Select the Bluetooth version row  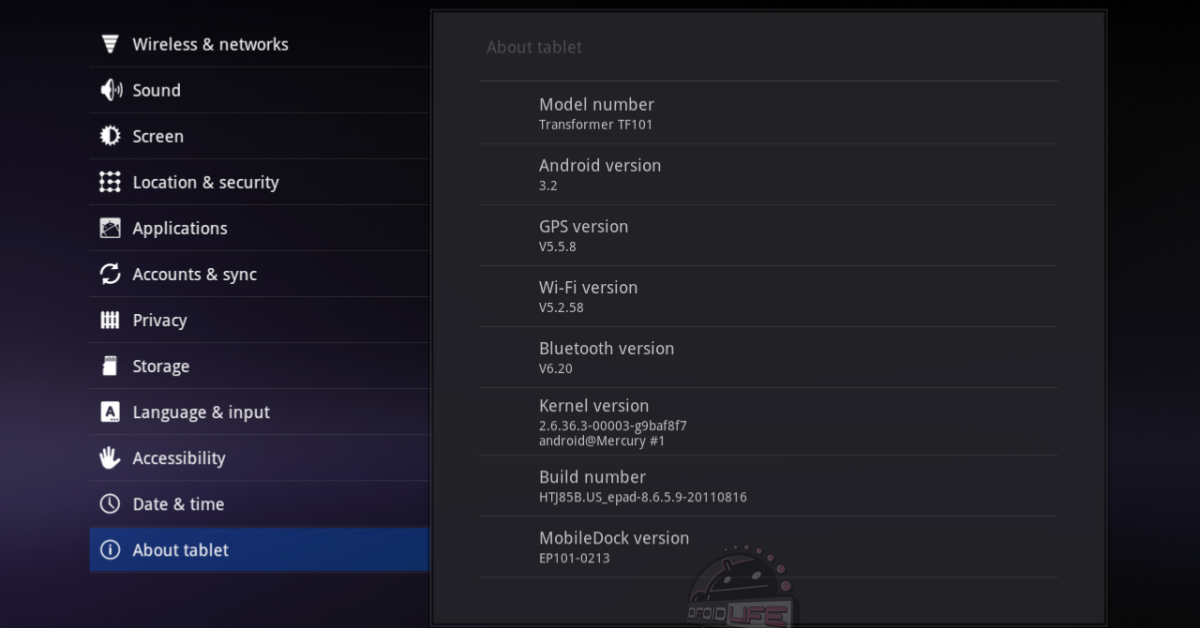(767, 357)
